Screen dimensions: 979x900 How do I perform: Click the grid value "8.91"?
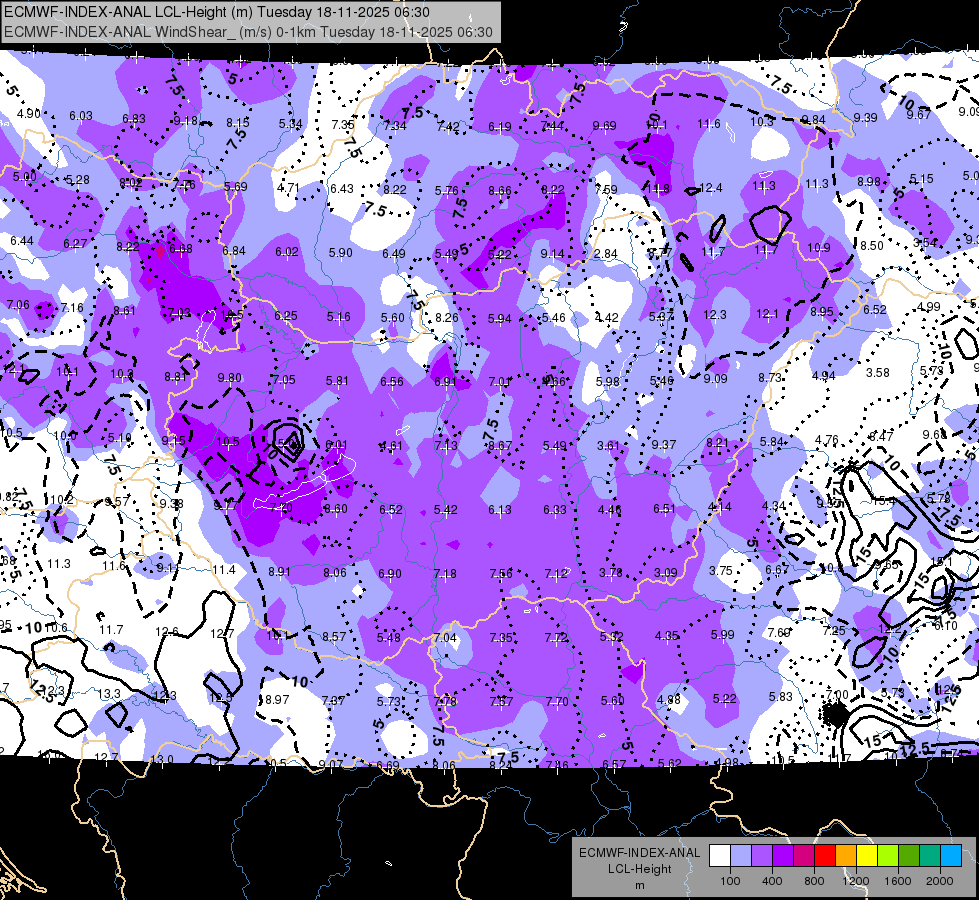[279, 571]
